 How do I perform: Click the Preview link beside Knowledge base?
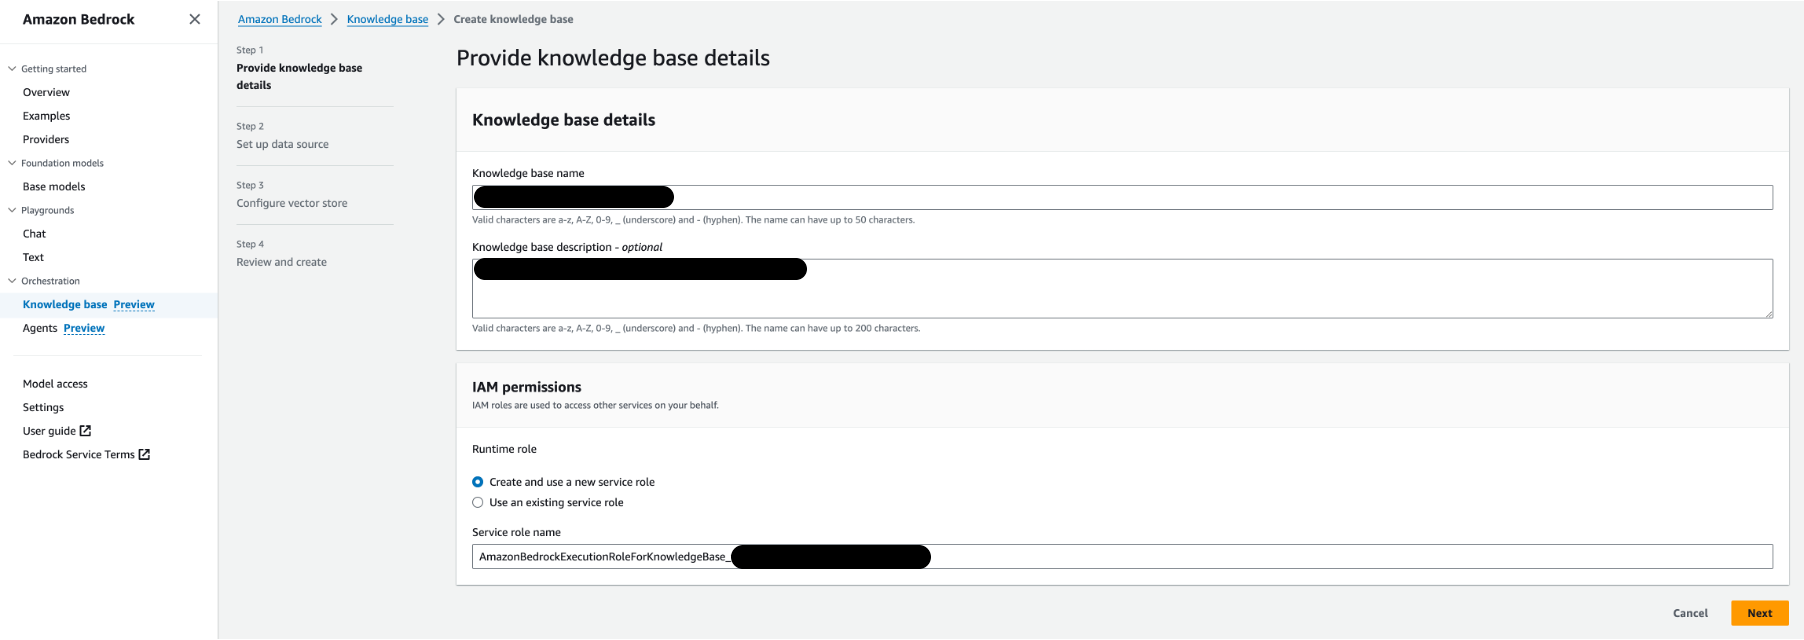click(x=134, y=305)
